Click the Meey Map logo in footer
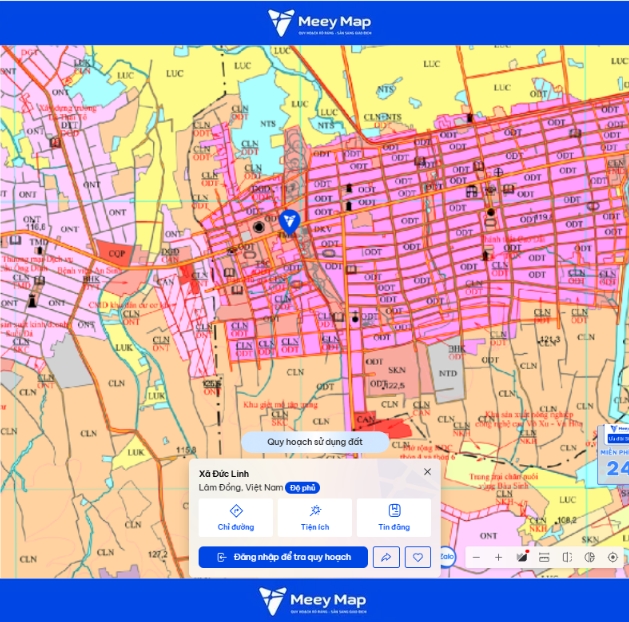The image size is (629, 622). 313,601
